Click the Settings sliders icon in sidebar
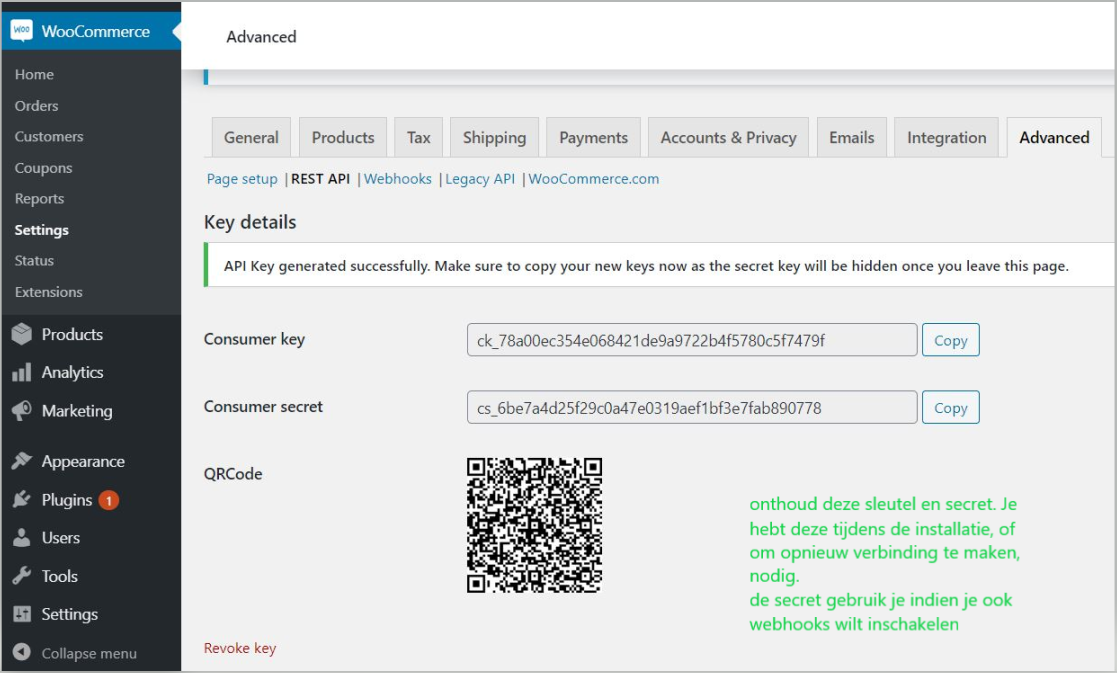 pos(22,614)
